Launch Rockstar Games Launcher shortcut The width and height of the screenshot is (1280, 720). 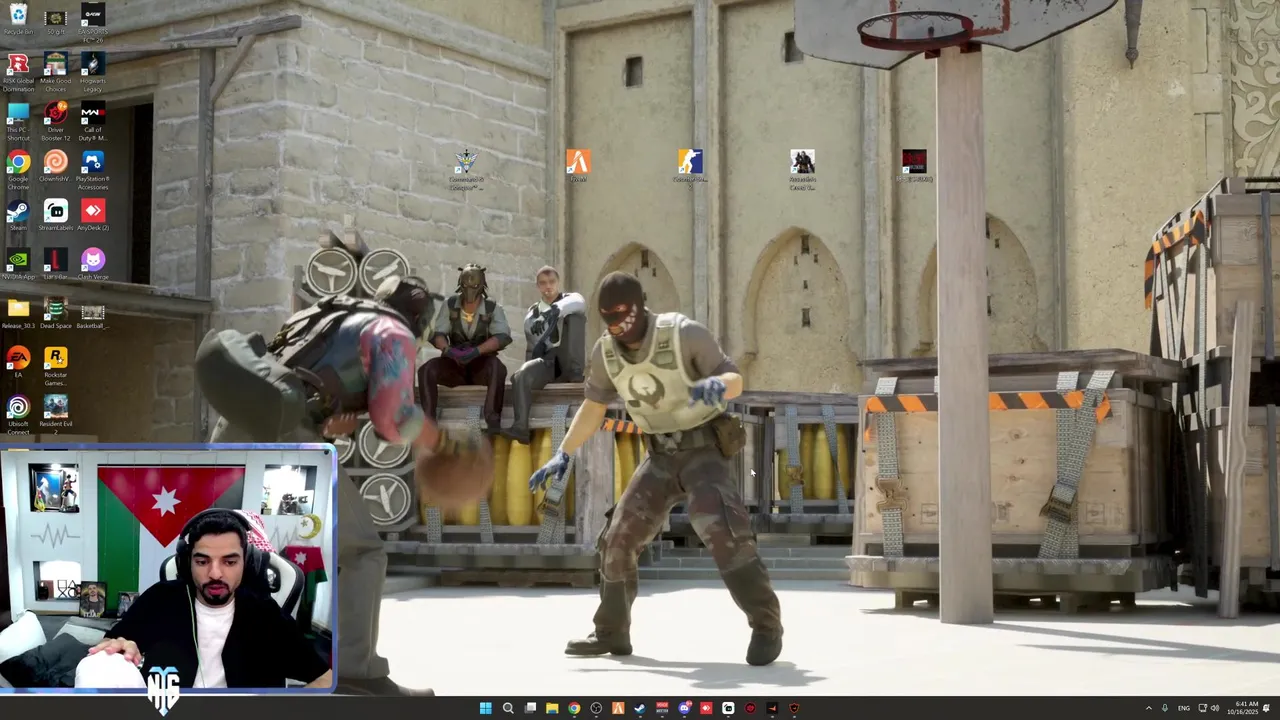[x=55, y=366]
